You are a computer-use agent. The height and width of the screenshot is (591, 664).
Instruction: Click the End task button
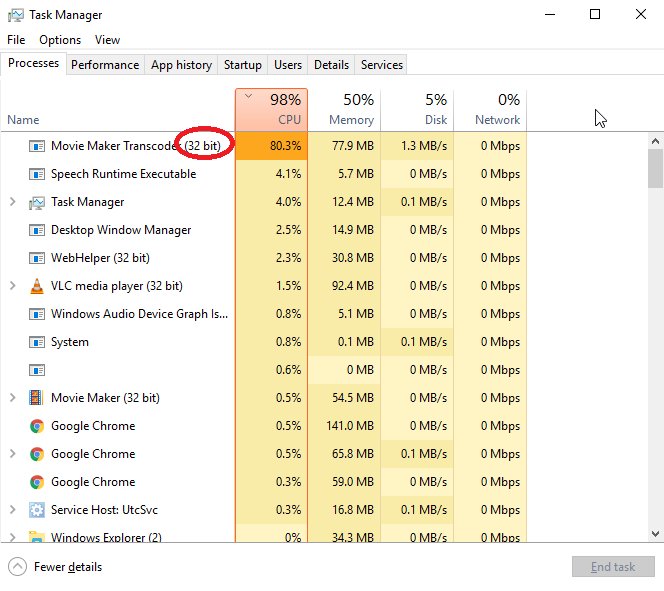(x=613, y=567)
